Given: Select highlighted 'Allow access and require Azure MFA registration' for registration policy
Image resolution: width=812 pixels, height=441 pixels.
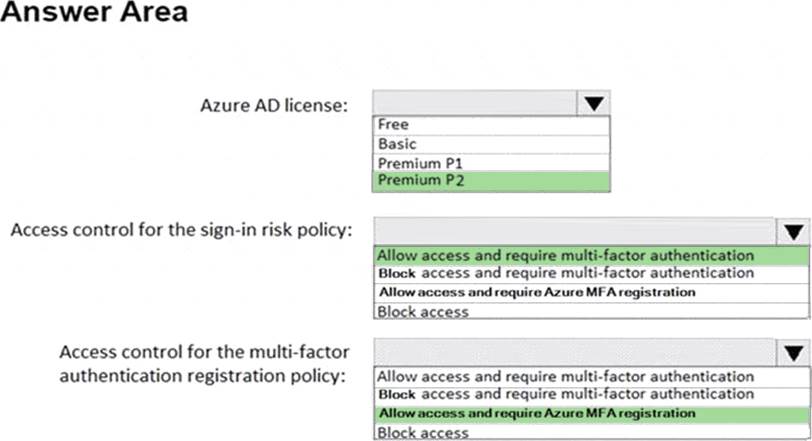Looking at the screenshot, I should [565, 413].
